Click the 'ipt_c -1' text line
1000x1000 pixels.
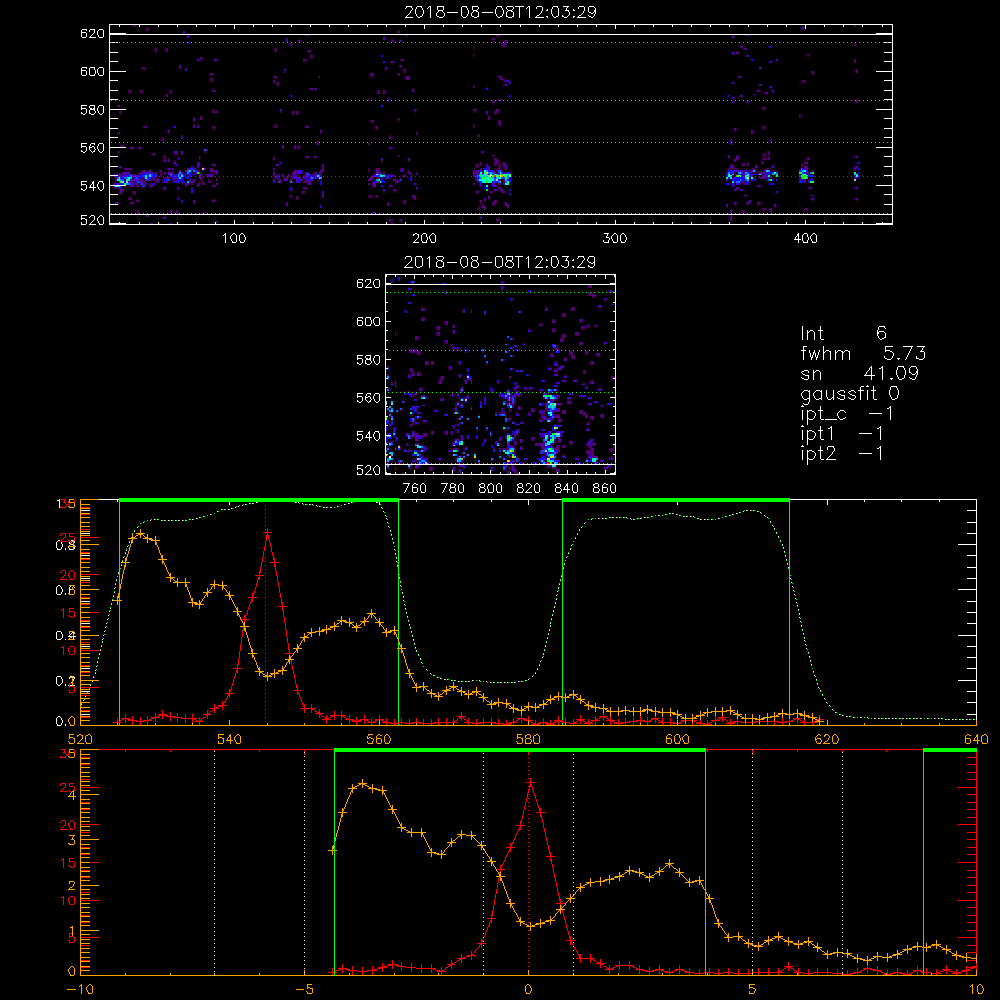coord(847,414)
